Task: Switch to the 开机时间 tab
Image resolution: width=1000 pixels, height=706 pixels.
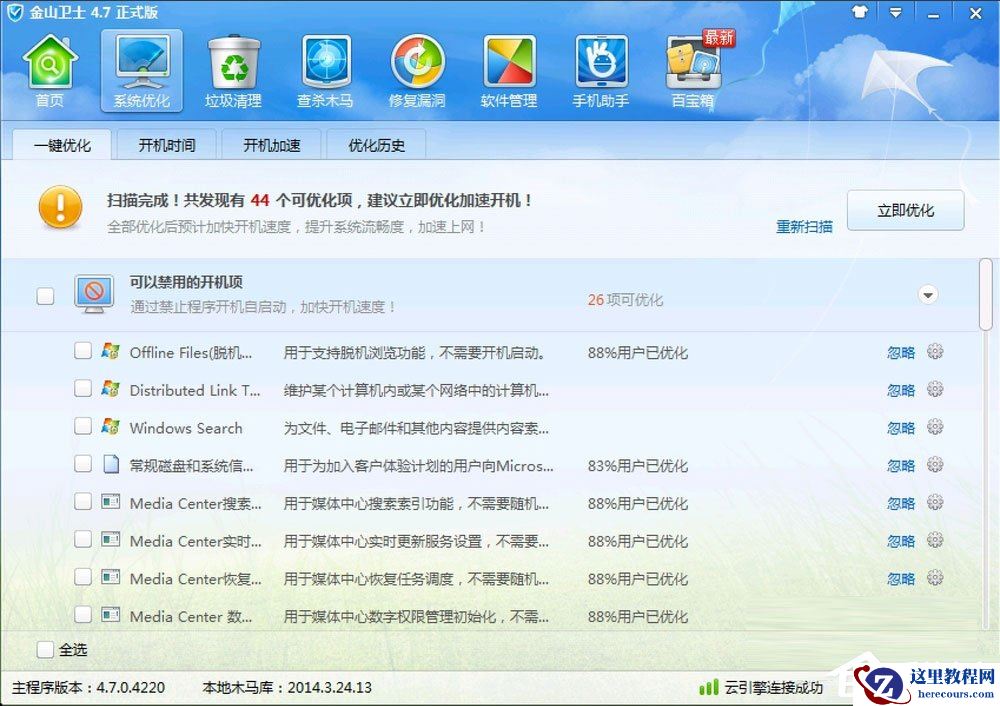Action: [x=165, y=144]
